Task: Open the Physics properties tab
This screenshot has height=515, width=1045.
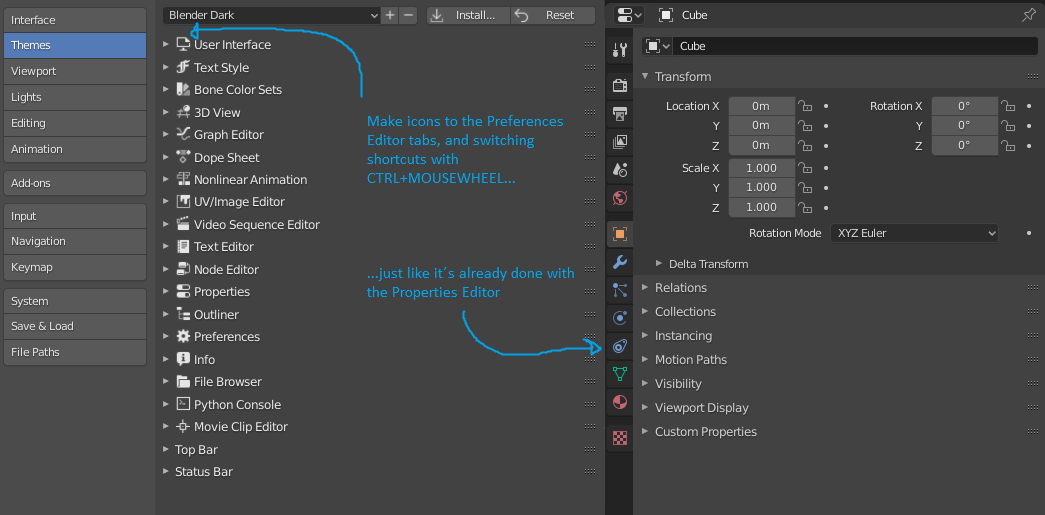Action: coord(620,318)
